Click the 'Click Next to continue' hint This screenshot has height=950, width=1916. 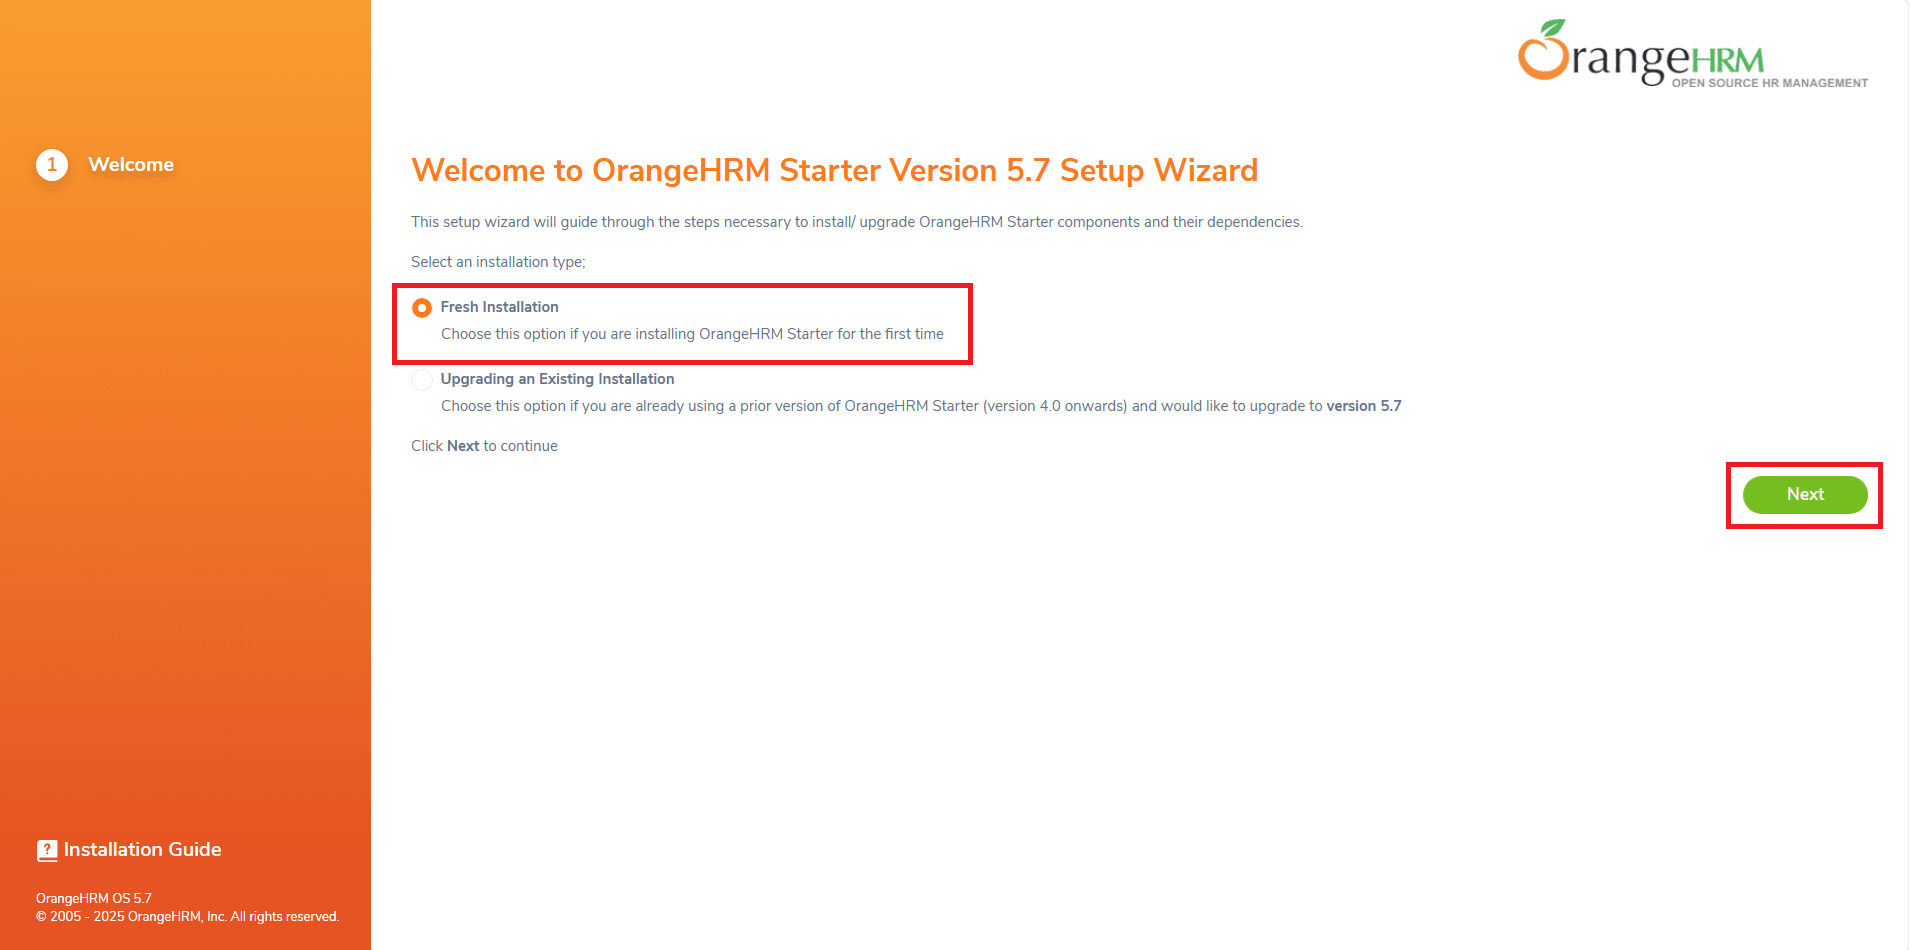point(484,446)
